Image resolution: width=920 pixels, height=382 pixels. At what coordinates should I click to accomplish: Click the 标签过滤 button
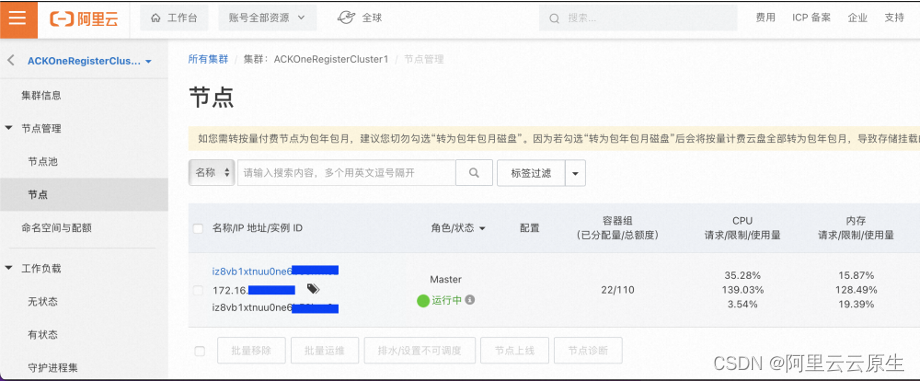point(531,173)
